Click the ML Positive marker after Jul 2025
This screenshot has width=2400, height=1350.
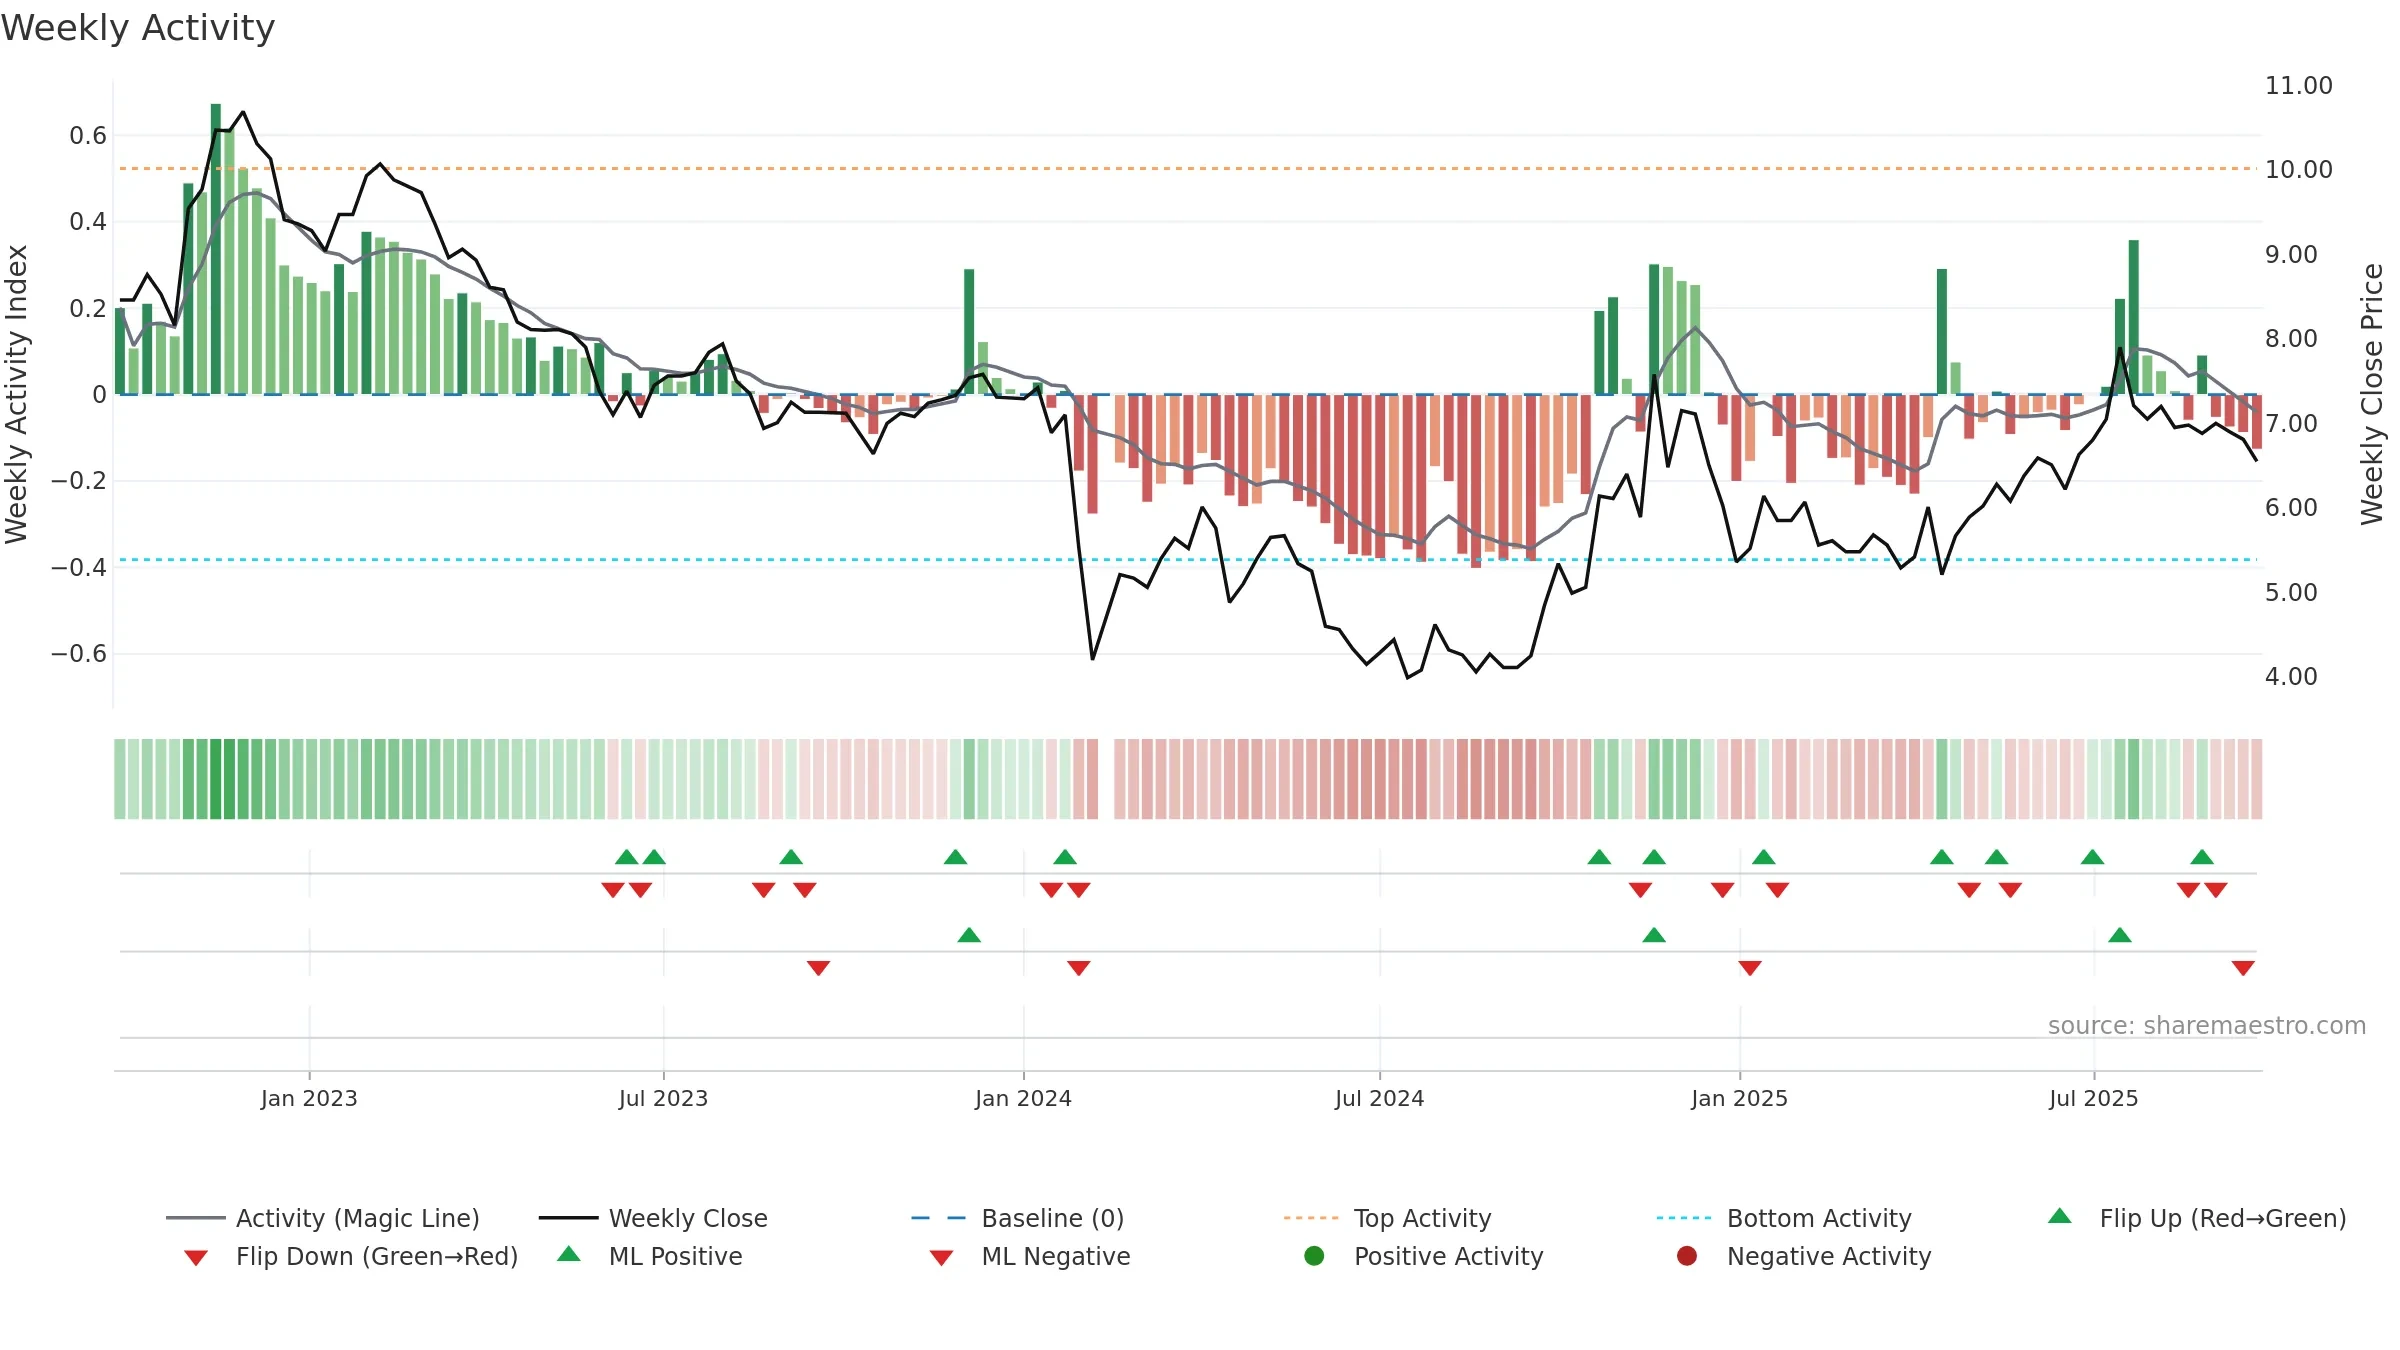2120,935
